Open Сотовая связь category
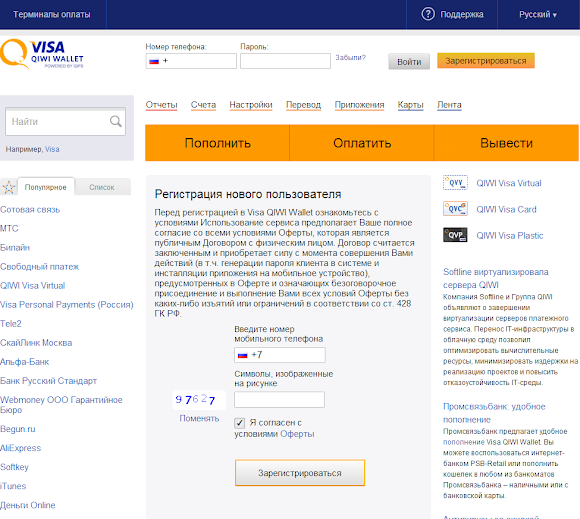The width and height of the screenshot is (580, 519). click(30, 210)
